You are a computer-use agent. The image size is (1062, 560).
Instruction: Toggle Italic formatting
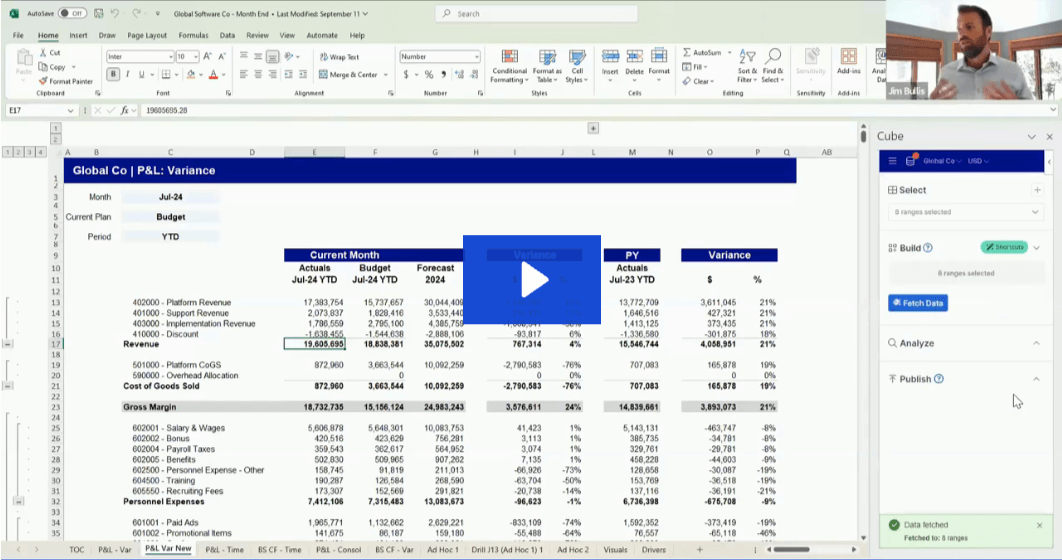(x=127, y=74)
